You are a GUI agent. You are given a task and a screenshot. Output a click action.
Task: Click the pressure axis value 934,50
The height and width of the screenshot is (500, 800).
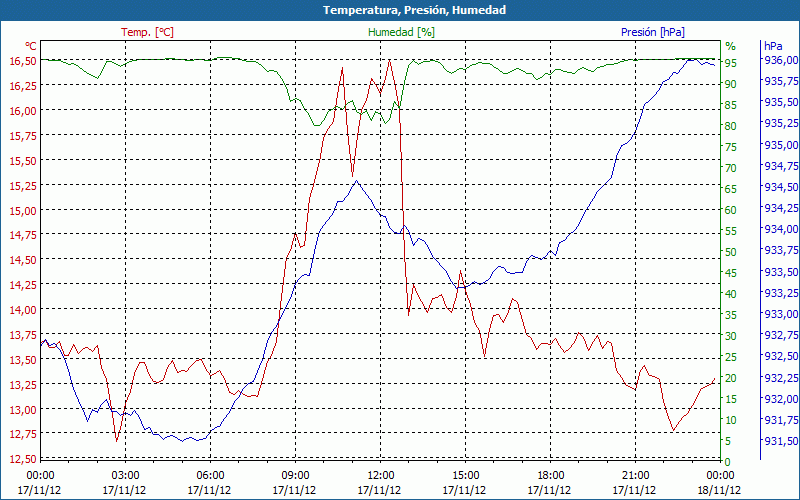tap(781, 187)
